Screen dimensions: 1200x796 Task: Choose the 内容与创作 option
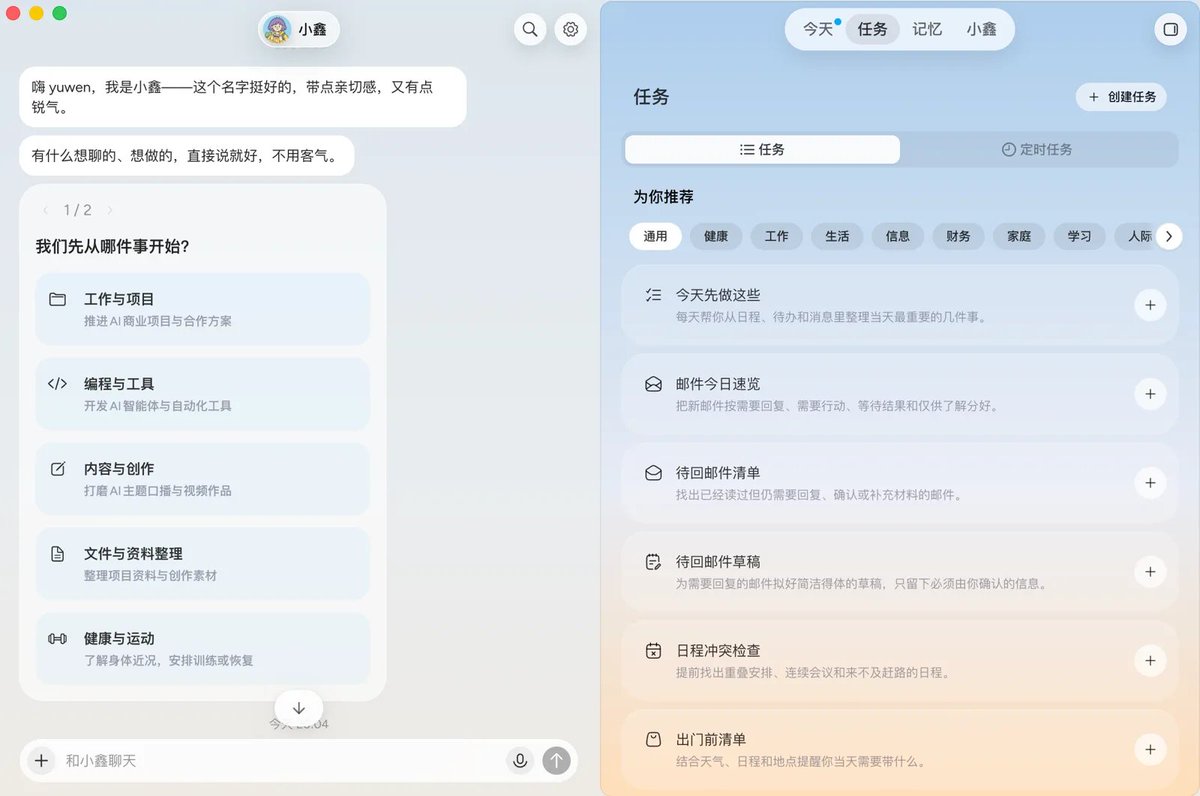[203, 479]
